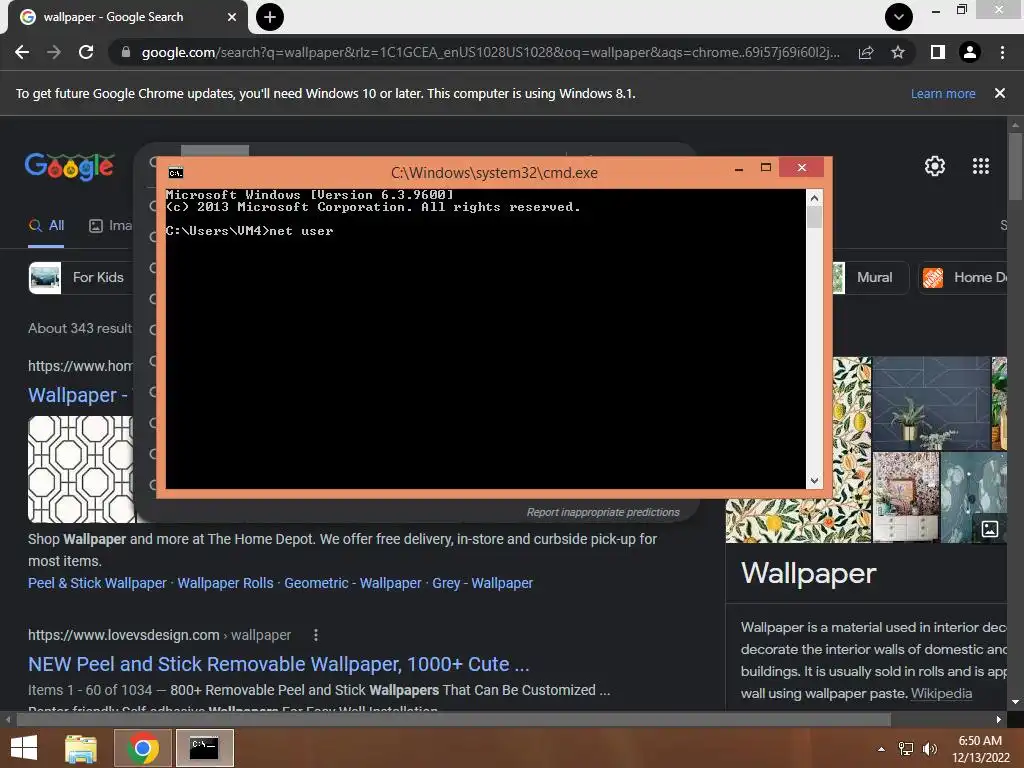The image size is (1024, 768).
Task: Open cmd.exe system menu icon
Action: [x=176, y=173]
